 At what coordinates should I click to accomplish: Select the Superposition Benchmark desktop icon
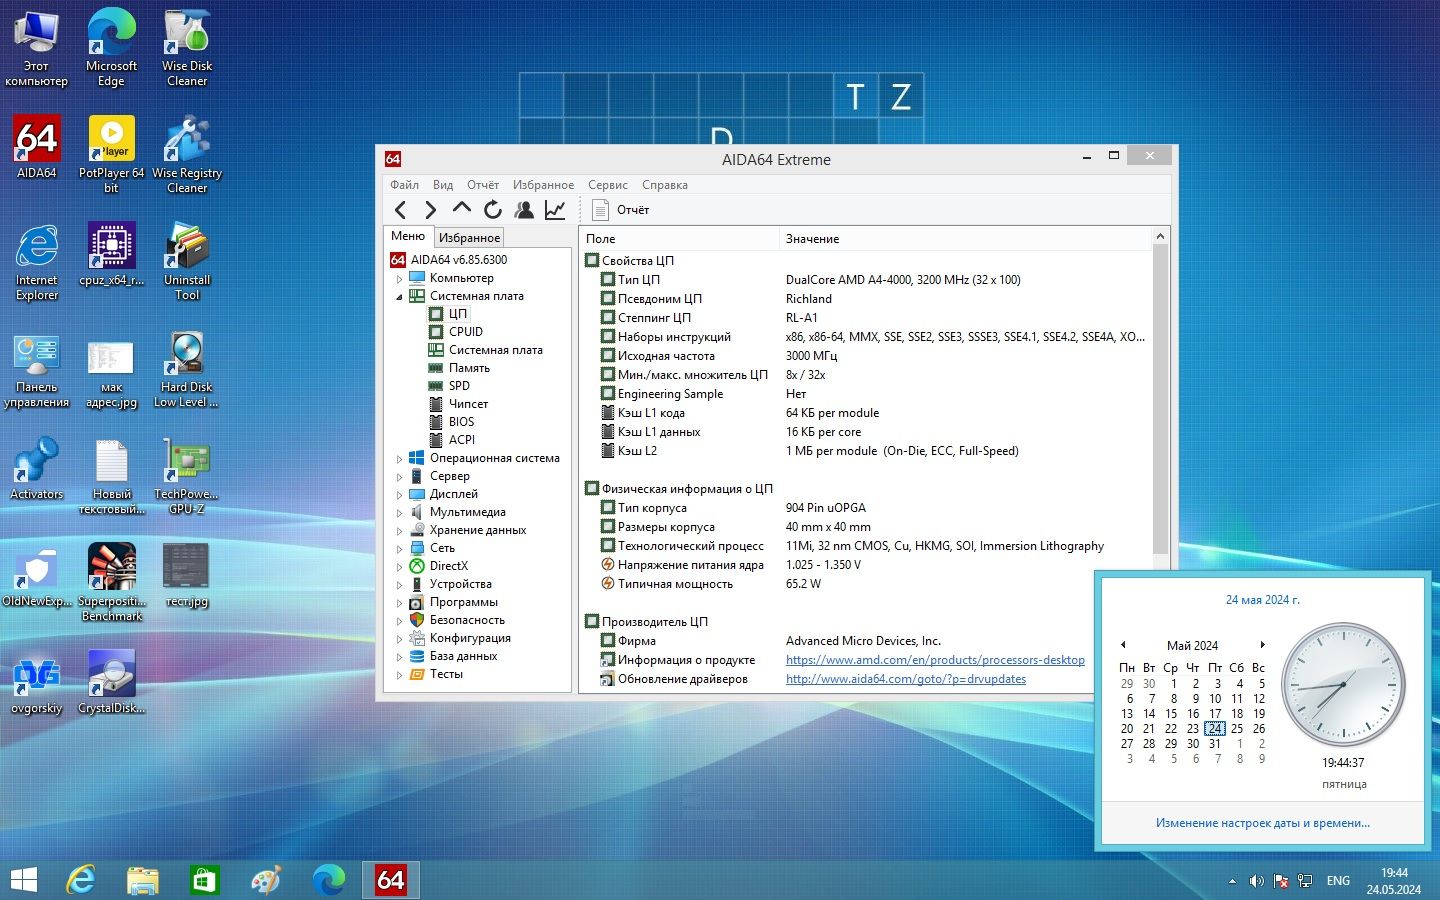pyautogui.click(x=112, y=583)
